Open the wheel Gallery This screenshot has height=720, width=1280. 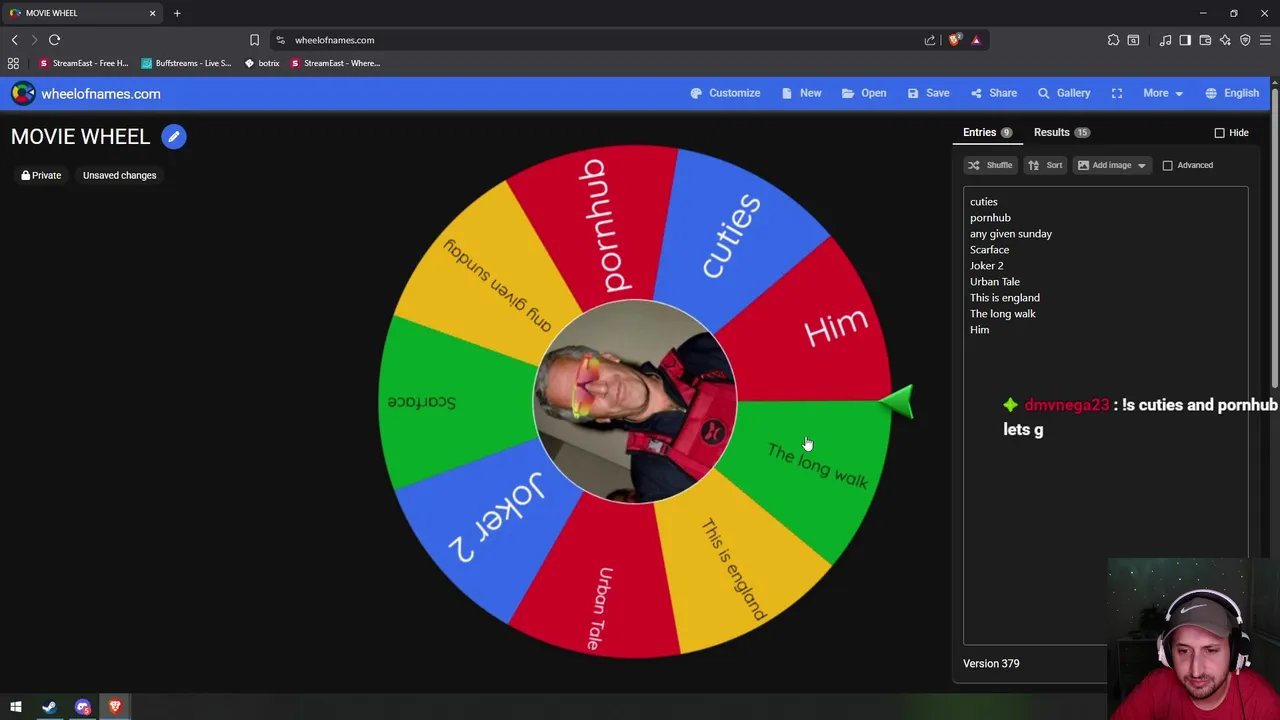click(x=1064, y=93)
